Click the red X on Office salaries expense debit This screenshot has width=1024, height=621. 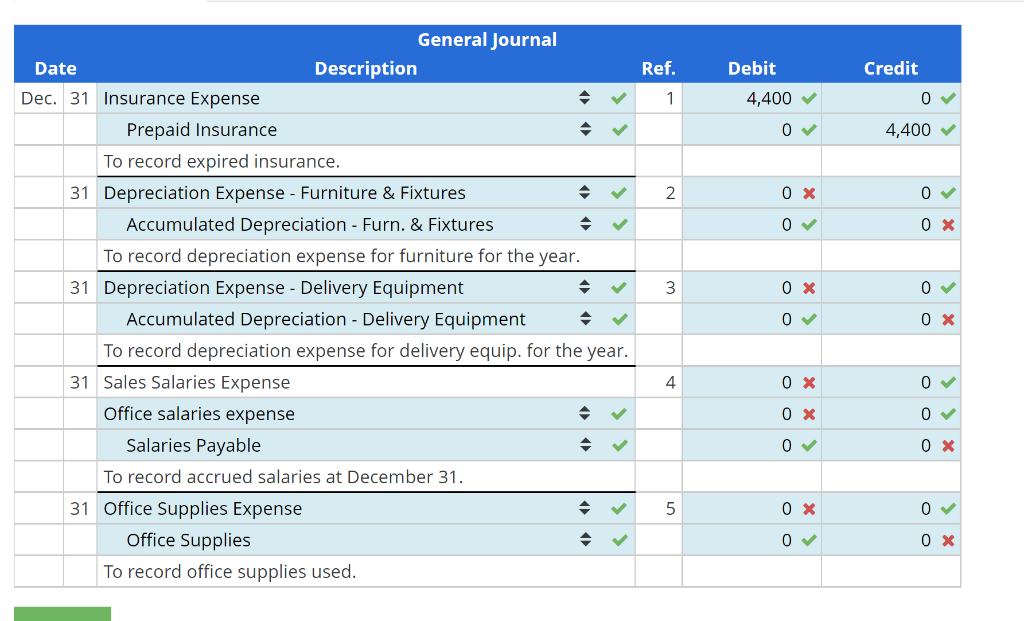point(809,414)
